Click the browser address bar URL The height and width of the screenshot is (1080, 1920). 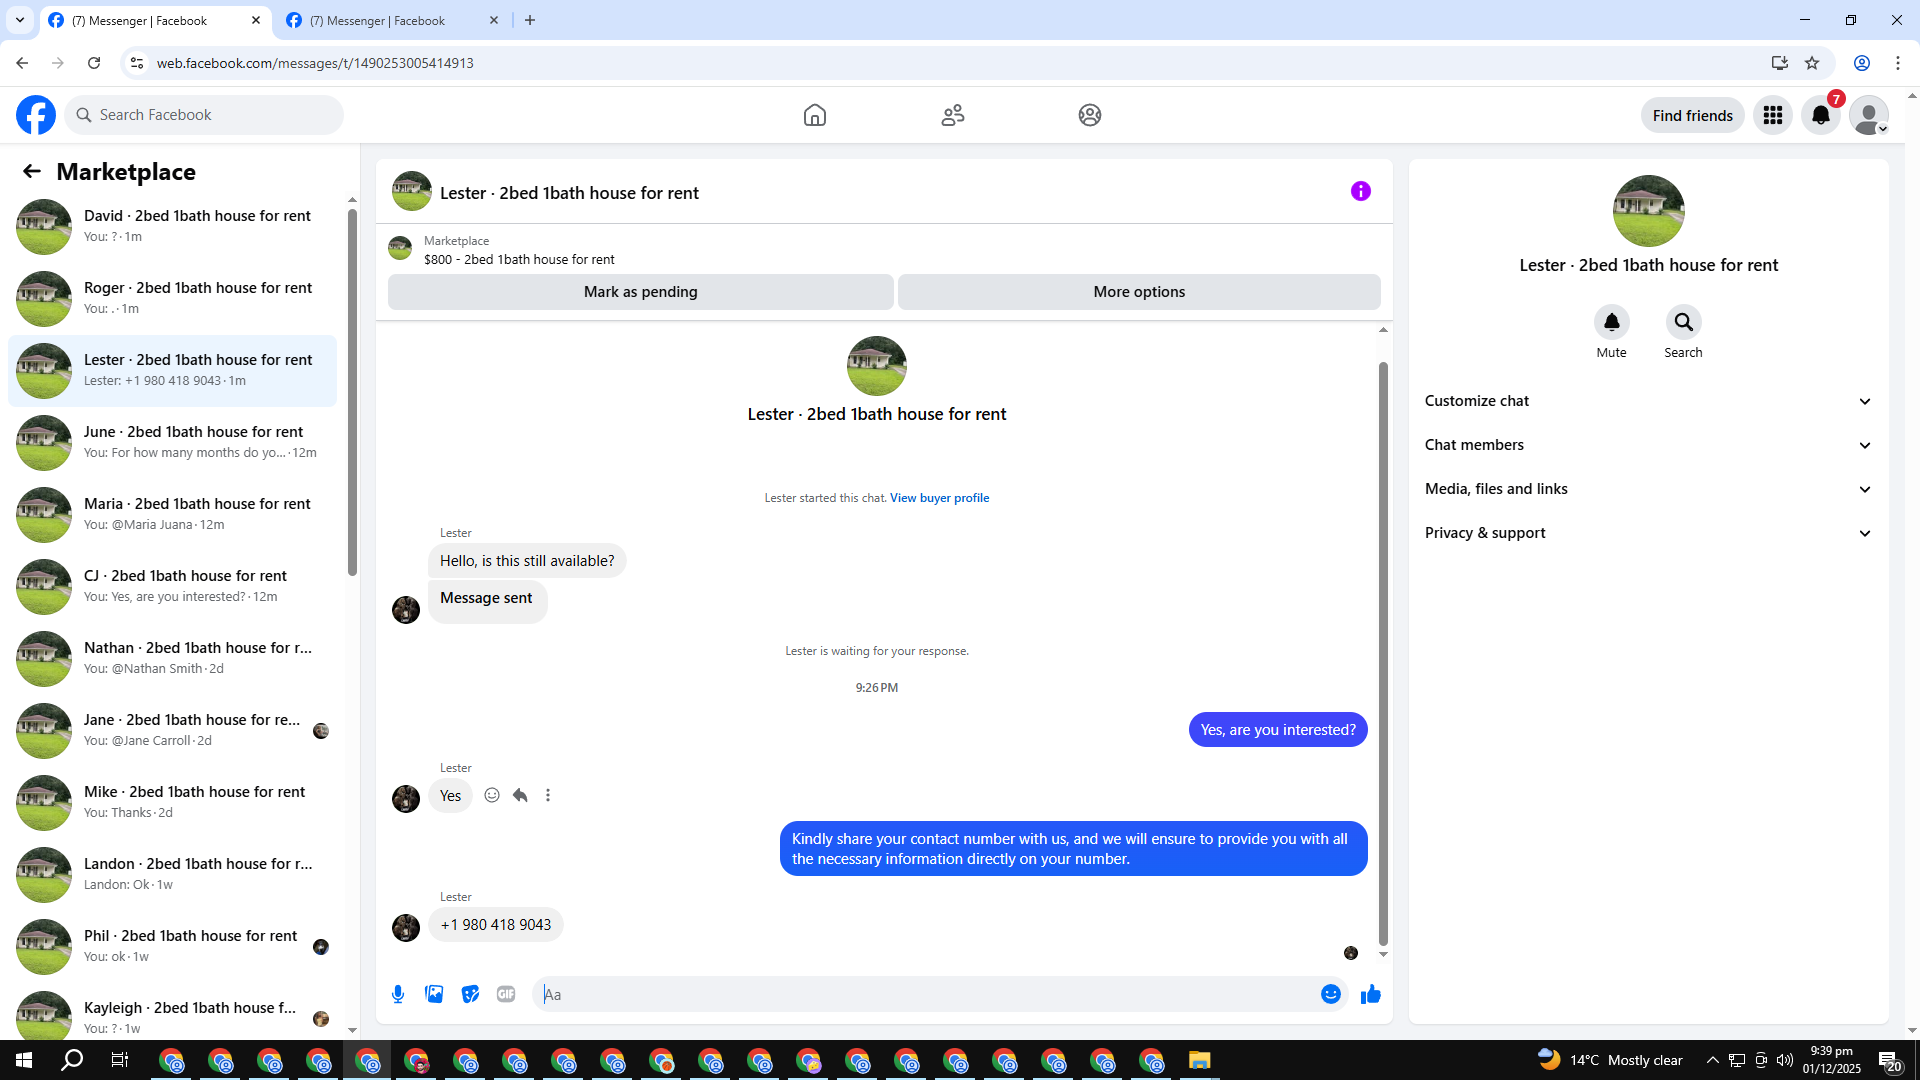[x=315, y=63]
